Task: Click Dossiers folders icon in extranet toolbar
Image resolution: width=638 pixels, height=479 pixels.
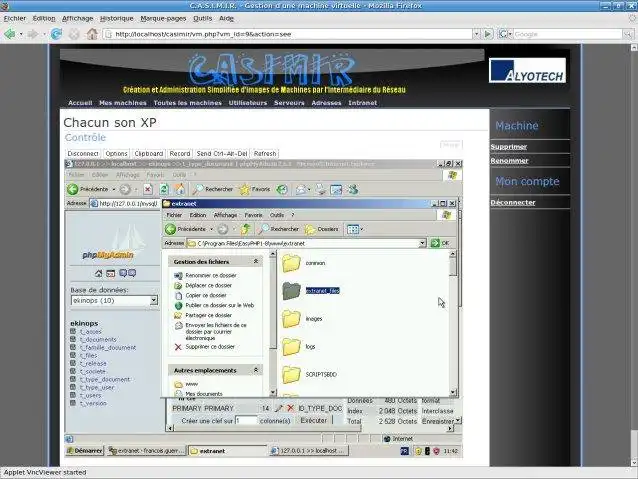Action: click(x=310, y=229)
